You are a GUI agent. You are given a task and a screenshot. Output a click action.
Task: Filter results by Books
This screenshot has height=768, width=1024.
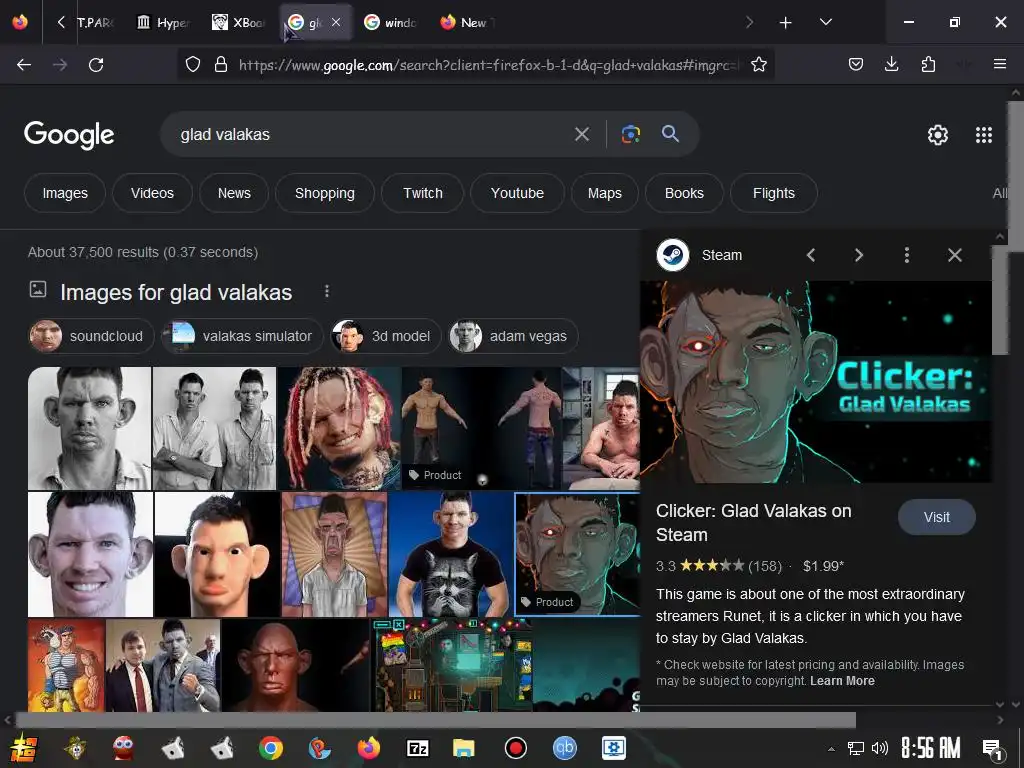point(684,193)
